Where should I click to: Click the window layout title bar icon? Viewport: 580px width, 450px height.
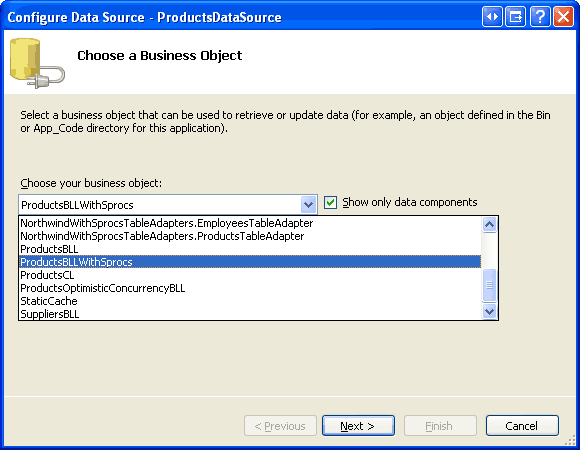pos(516,17)
